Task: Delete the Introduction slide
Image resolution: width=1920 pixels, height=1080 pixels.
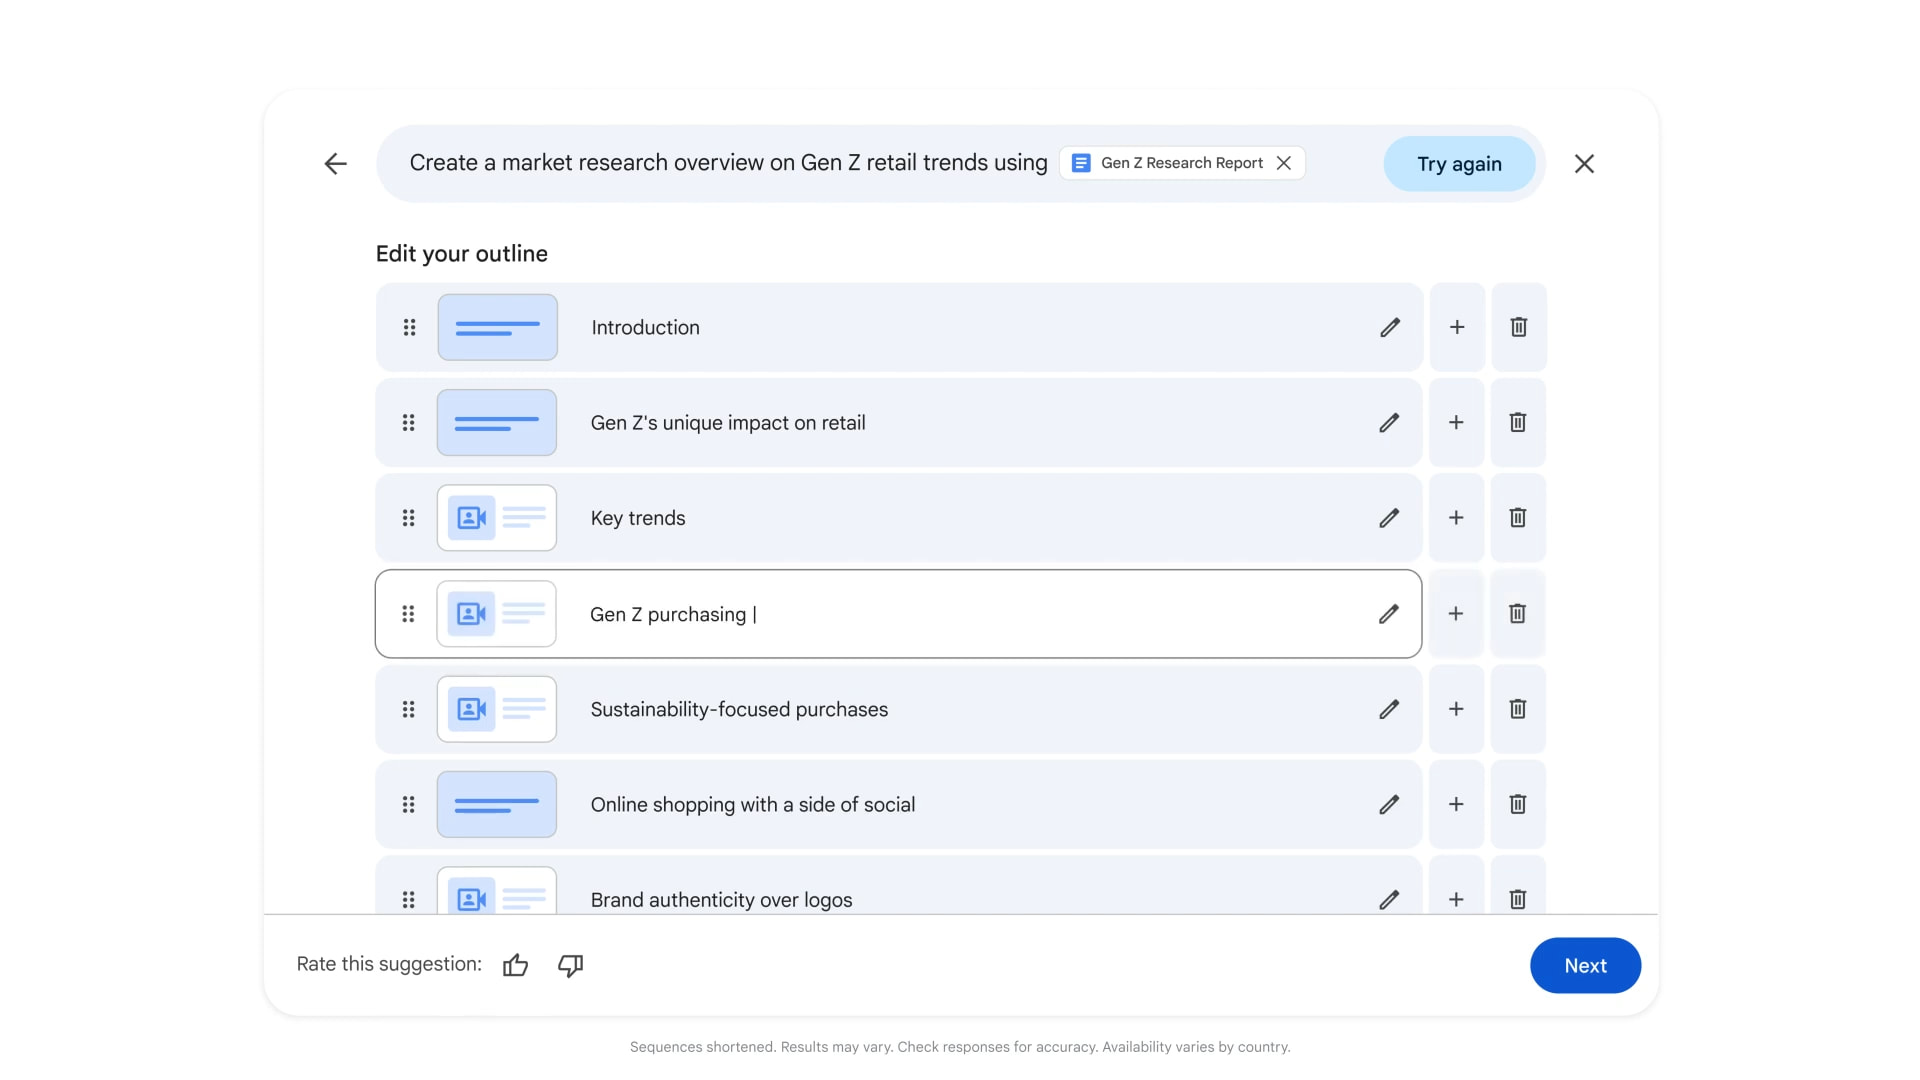Action: [1518, 328]
